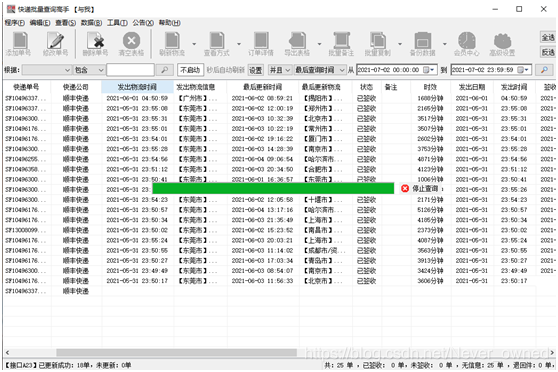Screen dimensions: 558x372
Task: Click the red 停止查询 stop query button
Action: (x=420, y=188)
